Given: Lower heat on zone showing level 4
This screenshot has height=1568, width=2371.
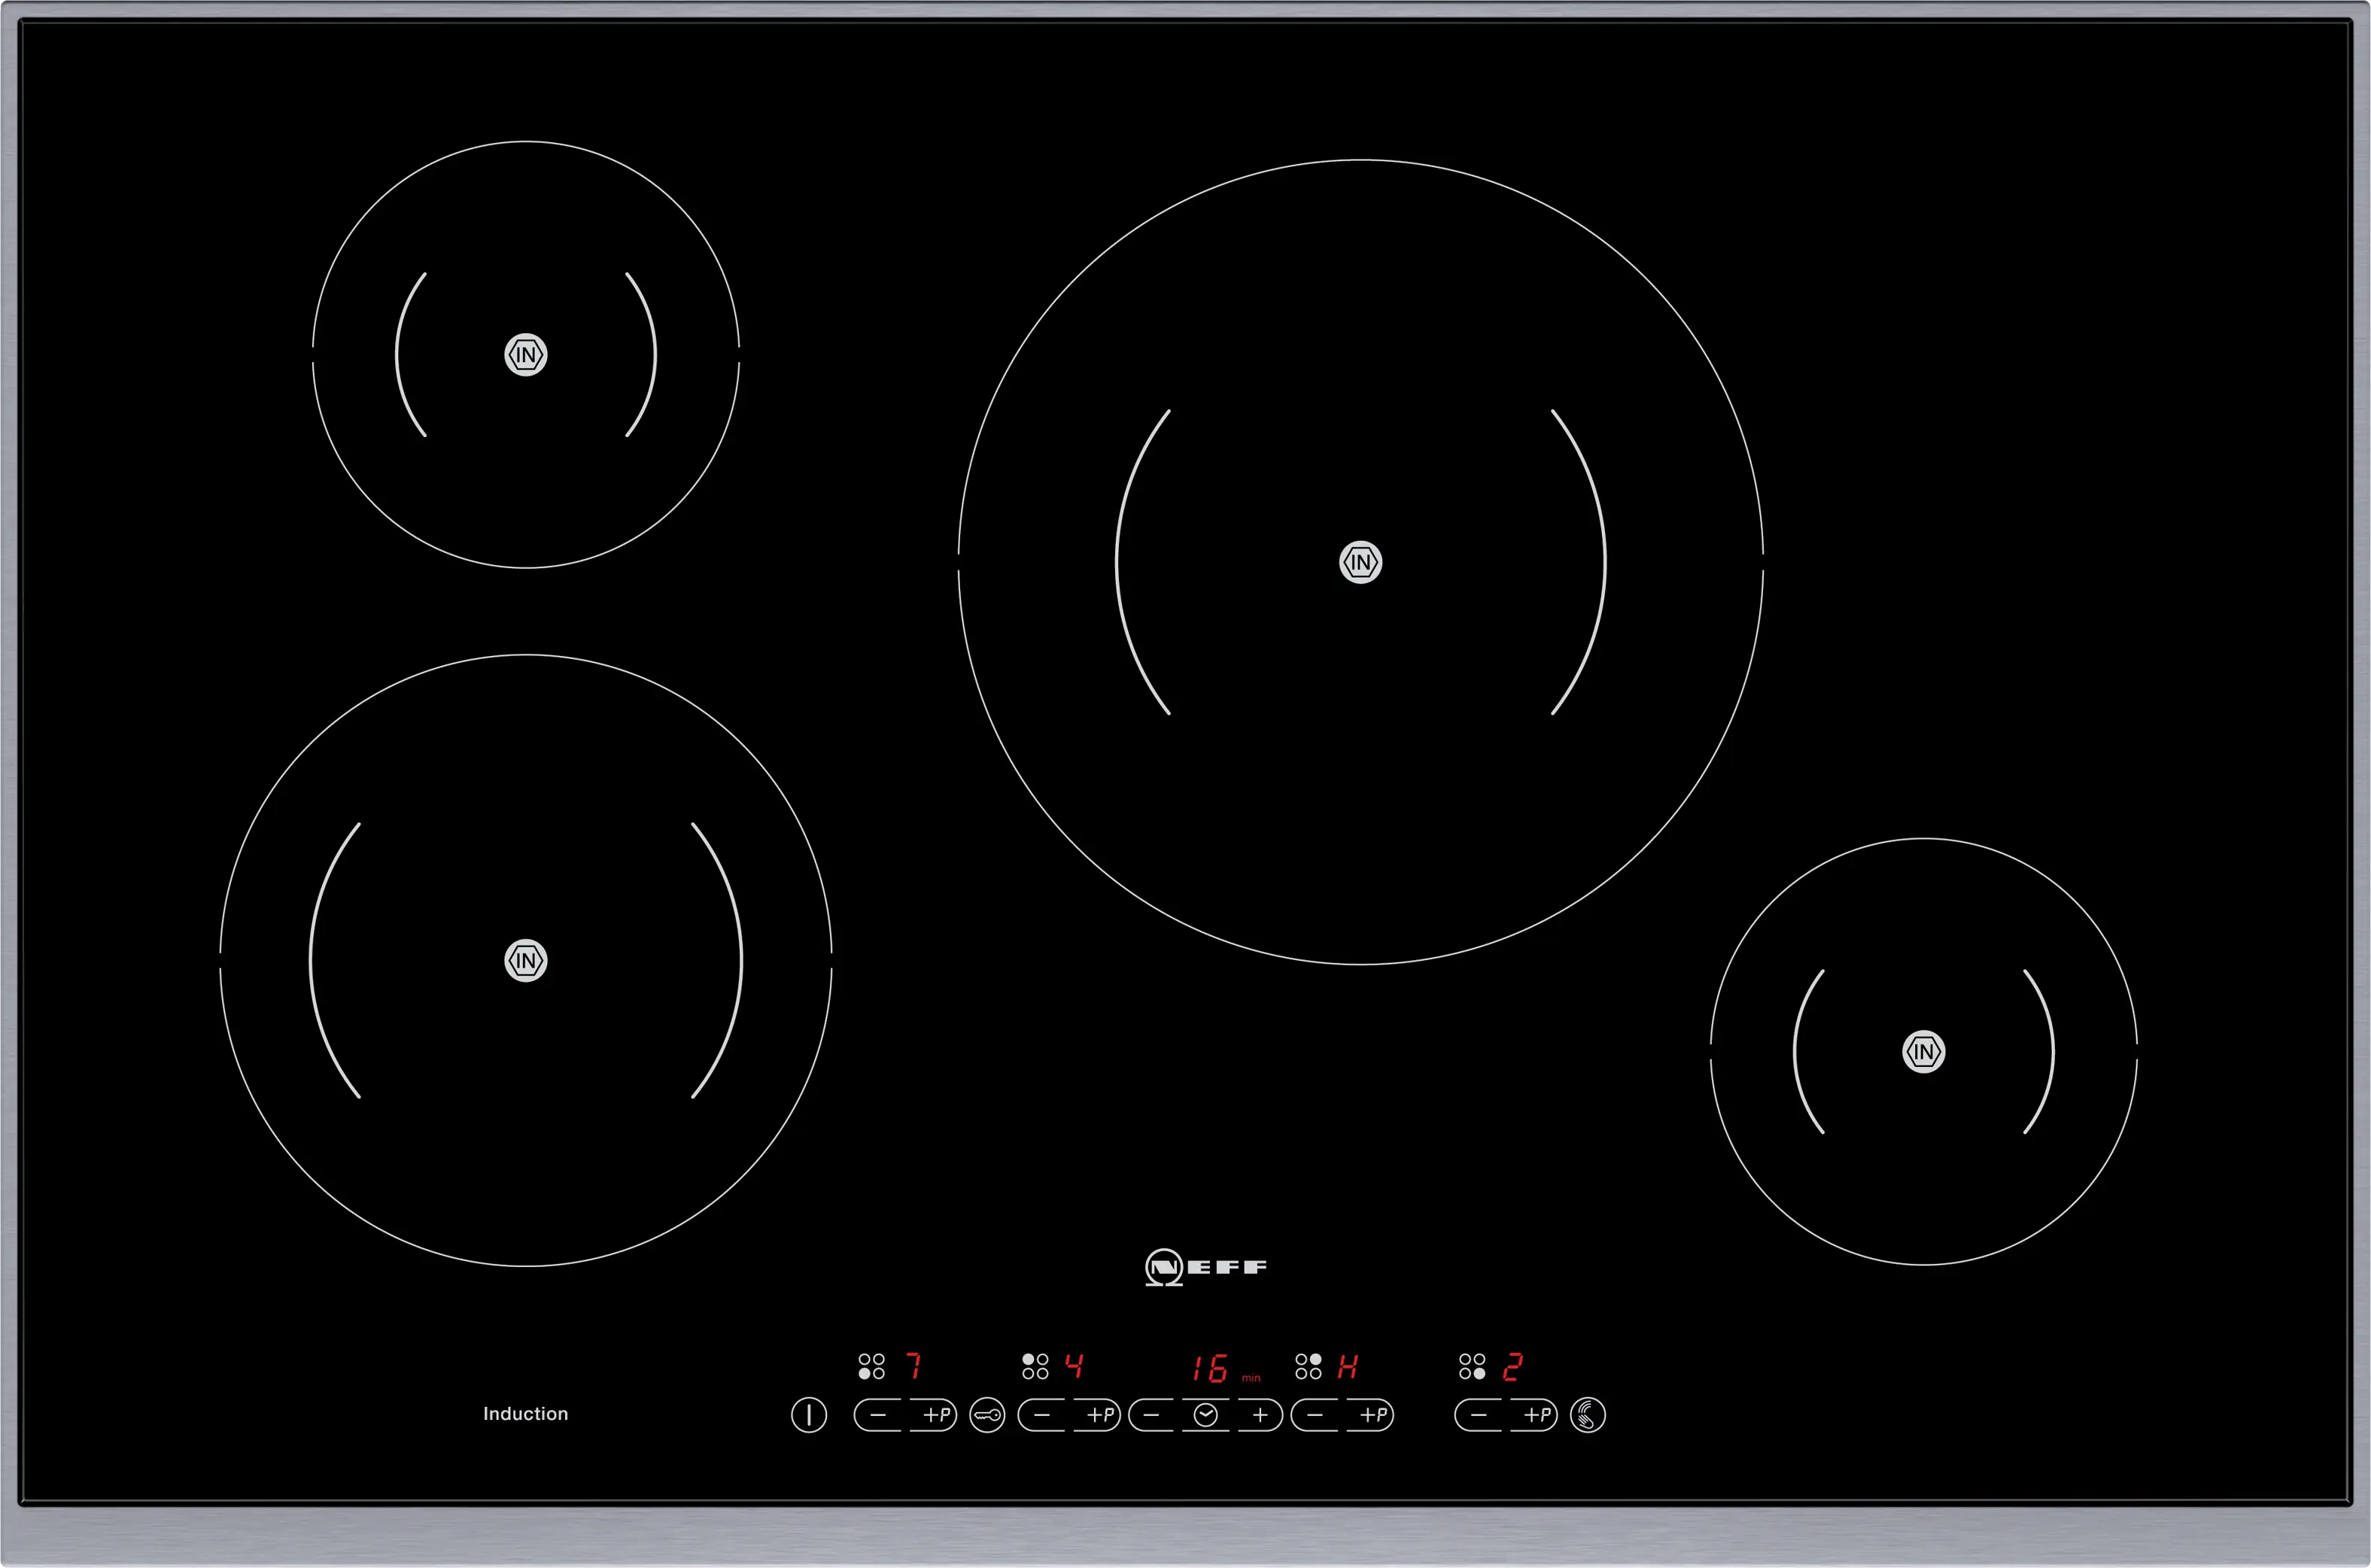Looking at the screenshot, I should (1042, 1415).
